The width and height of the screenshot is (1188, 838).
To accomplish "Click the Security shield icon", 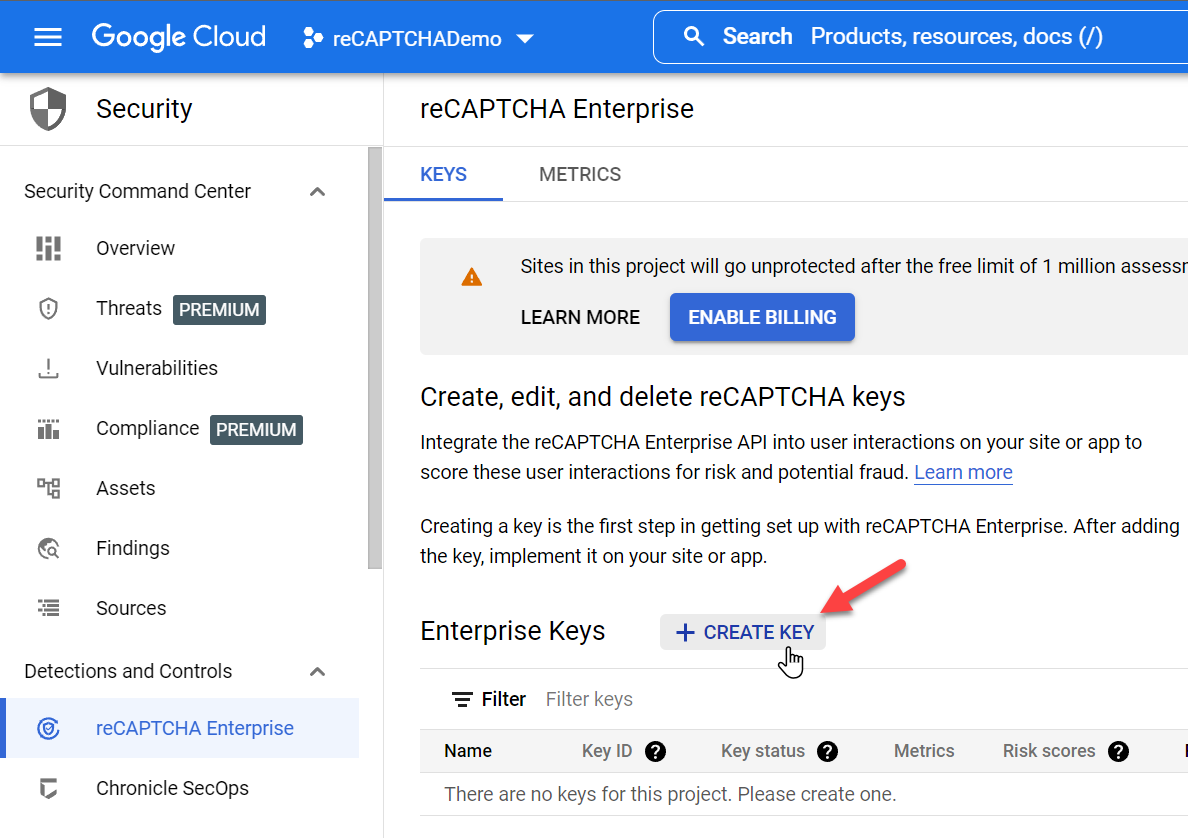I will pos(48,108).
